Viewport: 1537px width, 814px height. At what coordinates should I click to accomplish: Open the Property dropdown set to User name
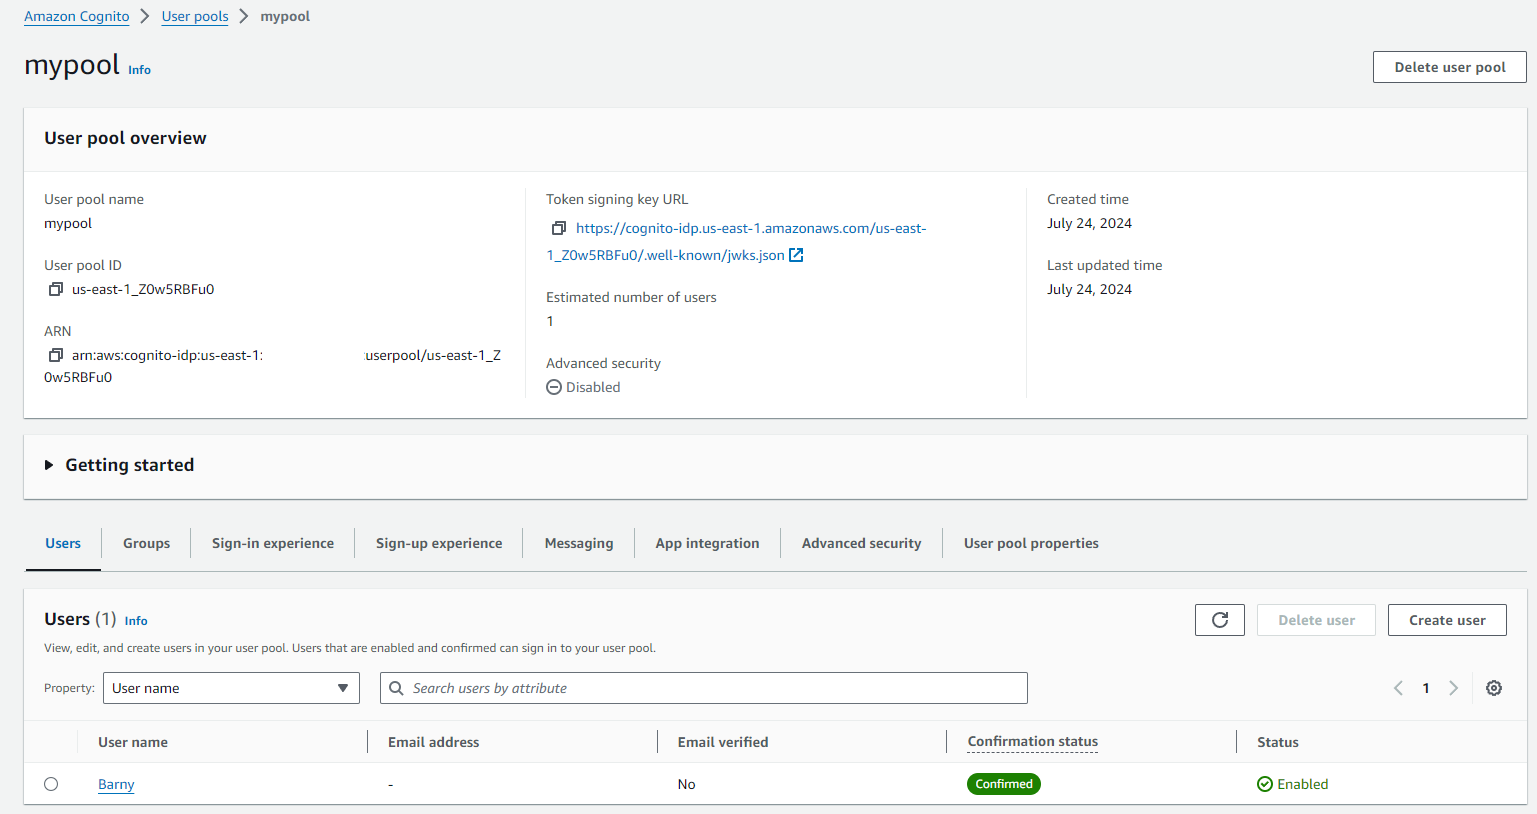(x=231, y=688)
